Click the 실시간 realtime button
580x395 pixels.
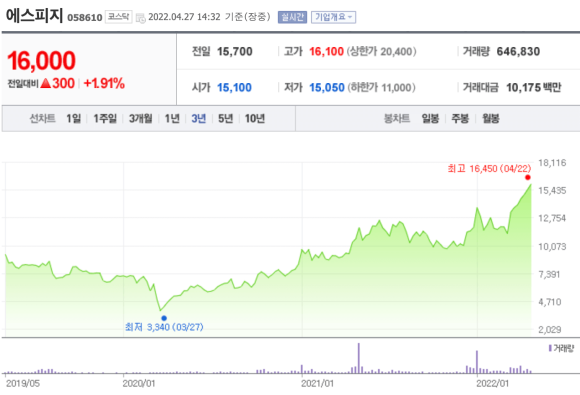(x=292, y=17)
